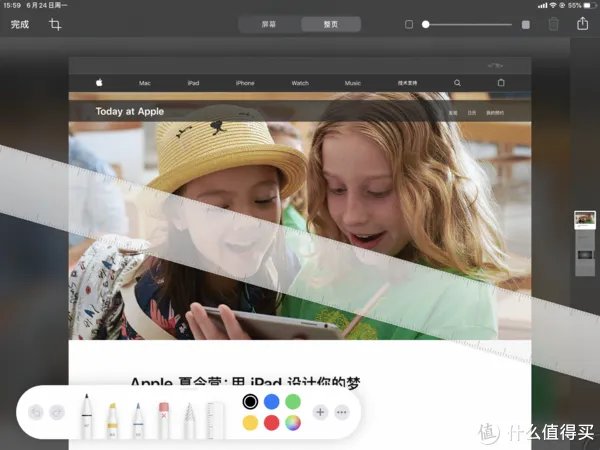
Task: Switch to the 屏幕 tab
Action: (x=269, y=24)
